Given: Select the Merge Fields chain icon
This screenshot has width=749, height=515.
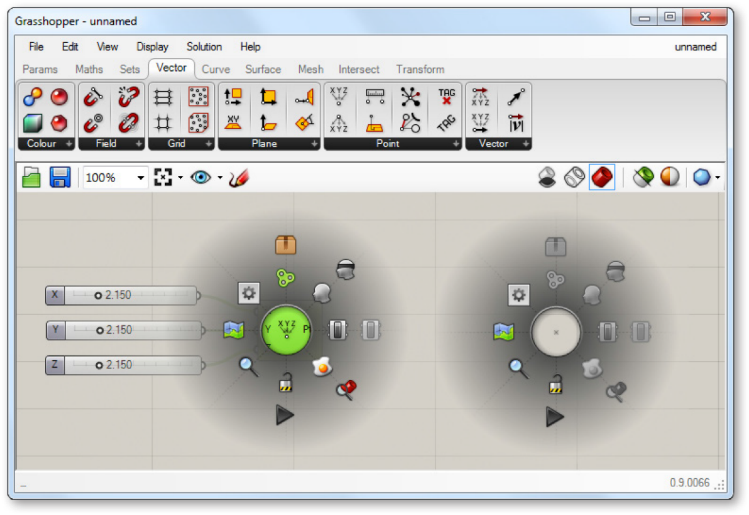Looking at the screenshot, I should tap(128, 123).
